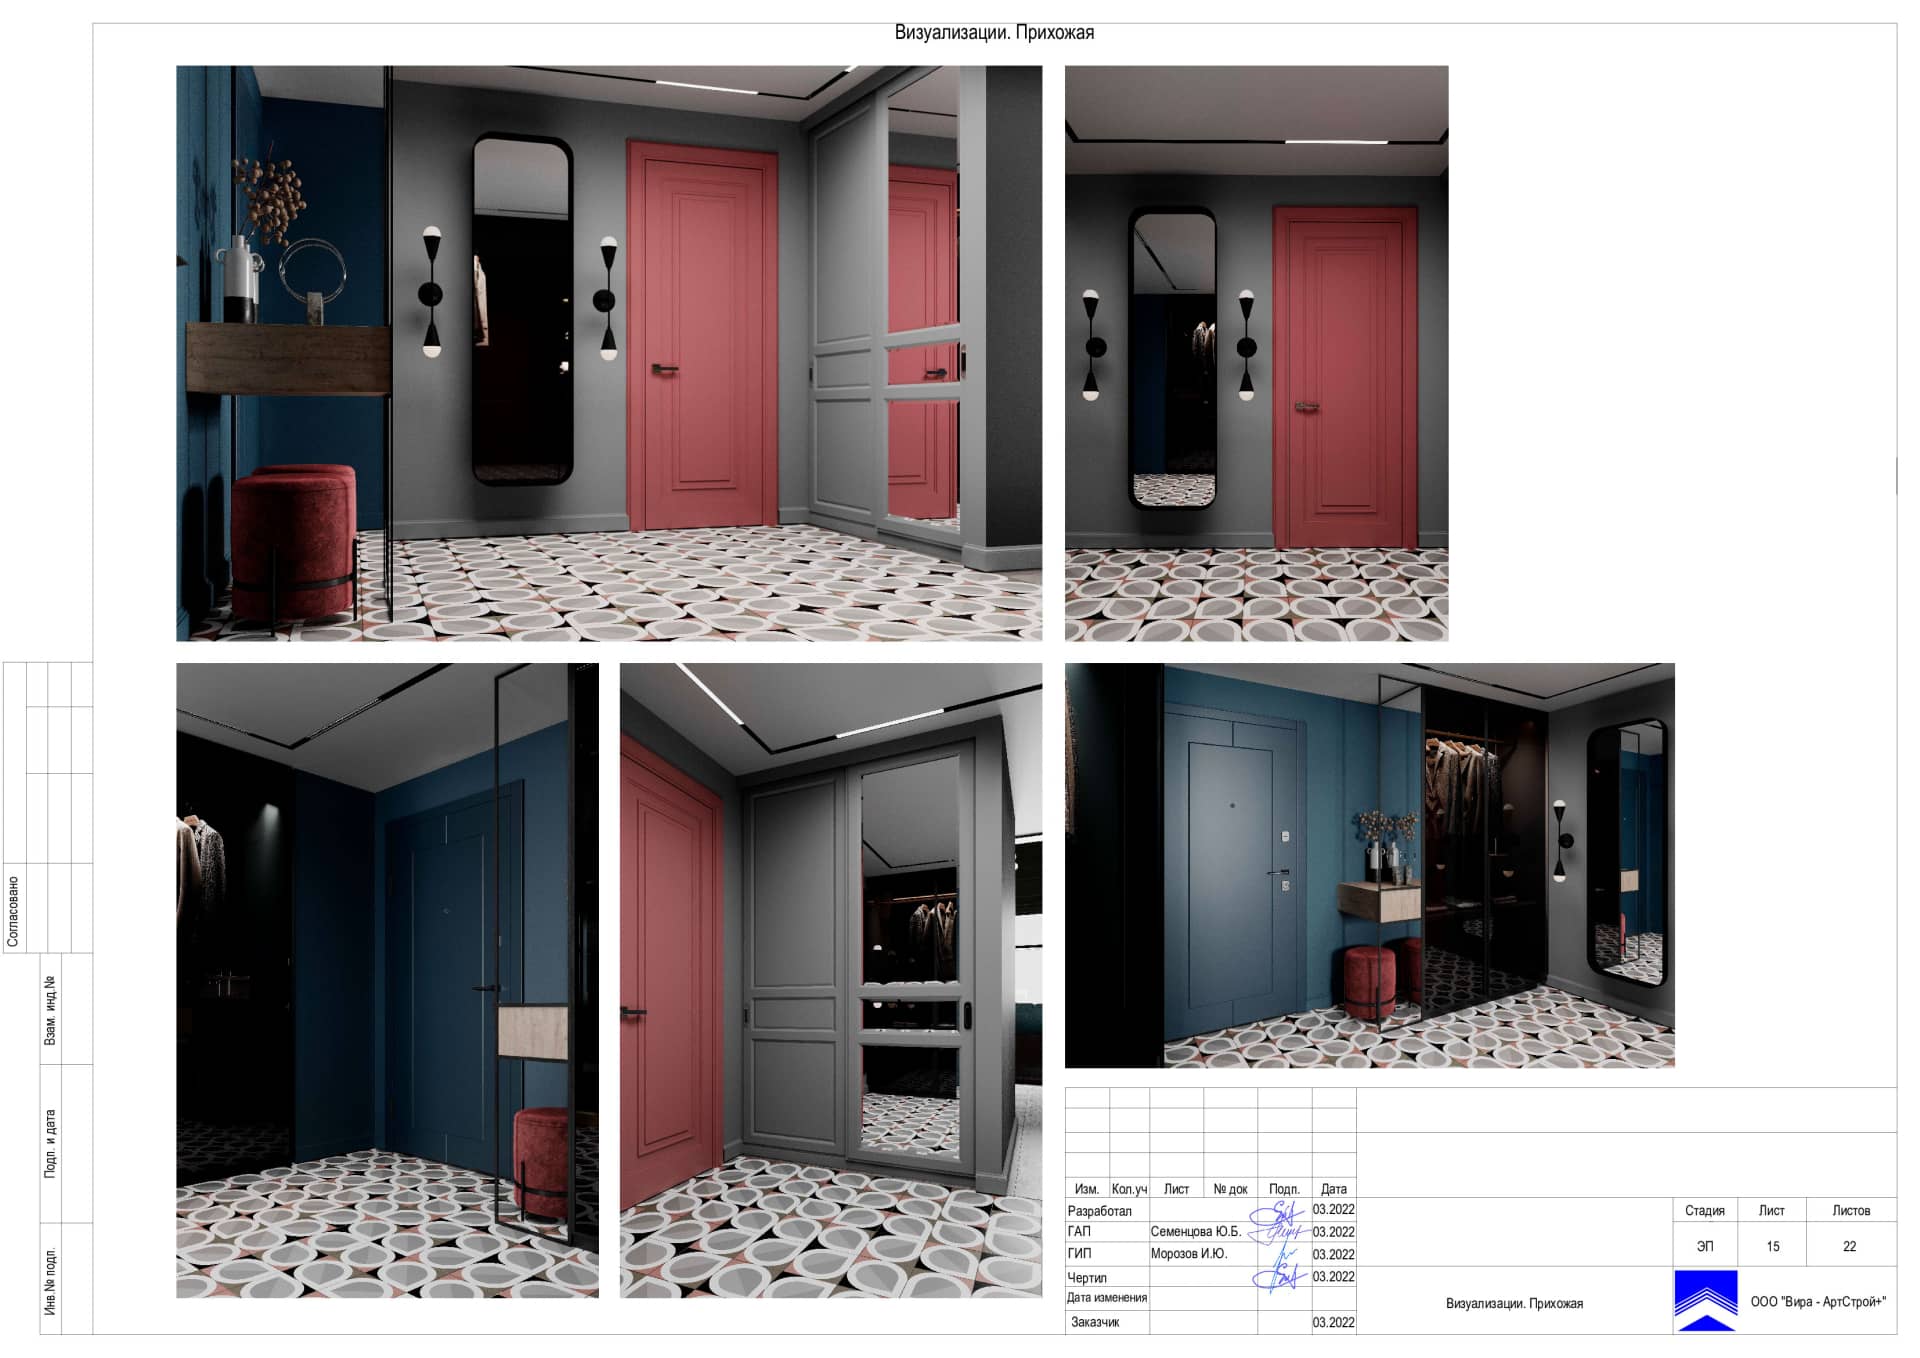
Task: Click the signature in the Чертил row
Action: [1279, 1277]
